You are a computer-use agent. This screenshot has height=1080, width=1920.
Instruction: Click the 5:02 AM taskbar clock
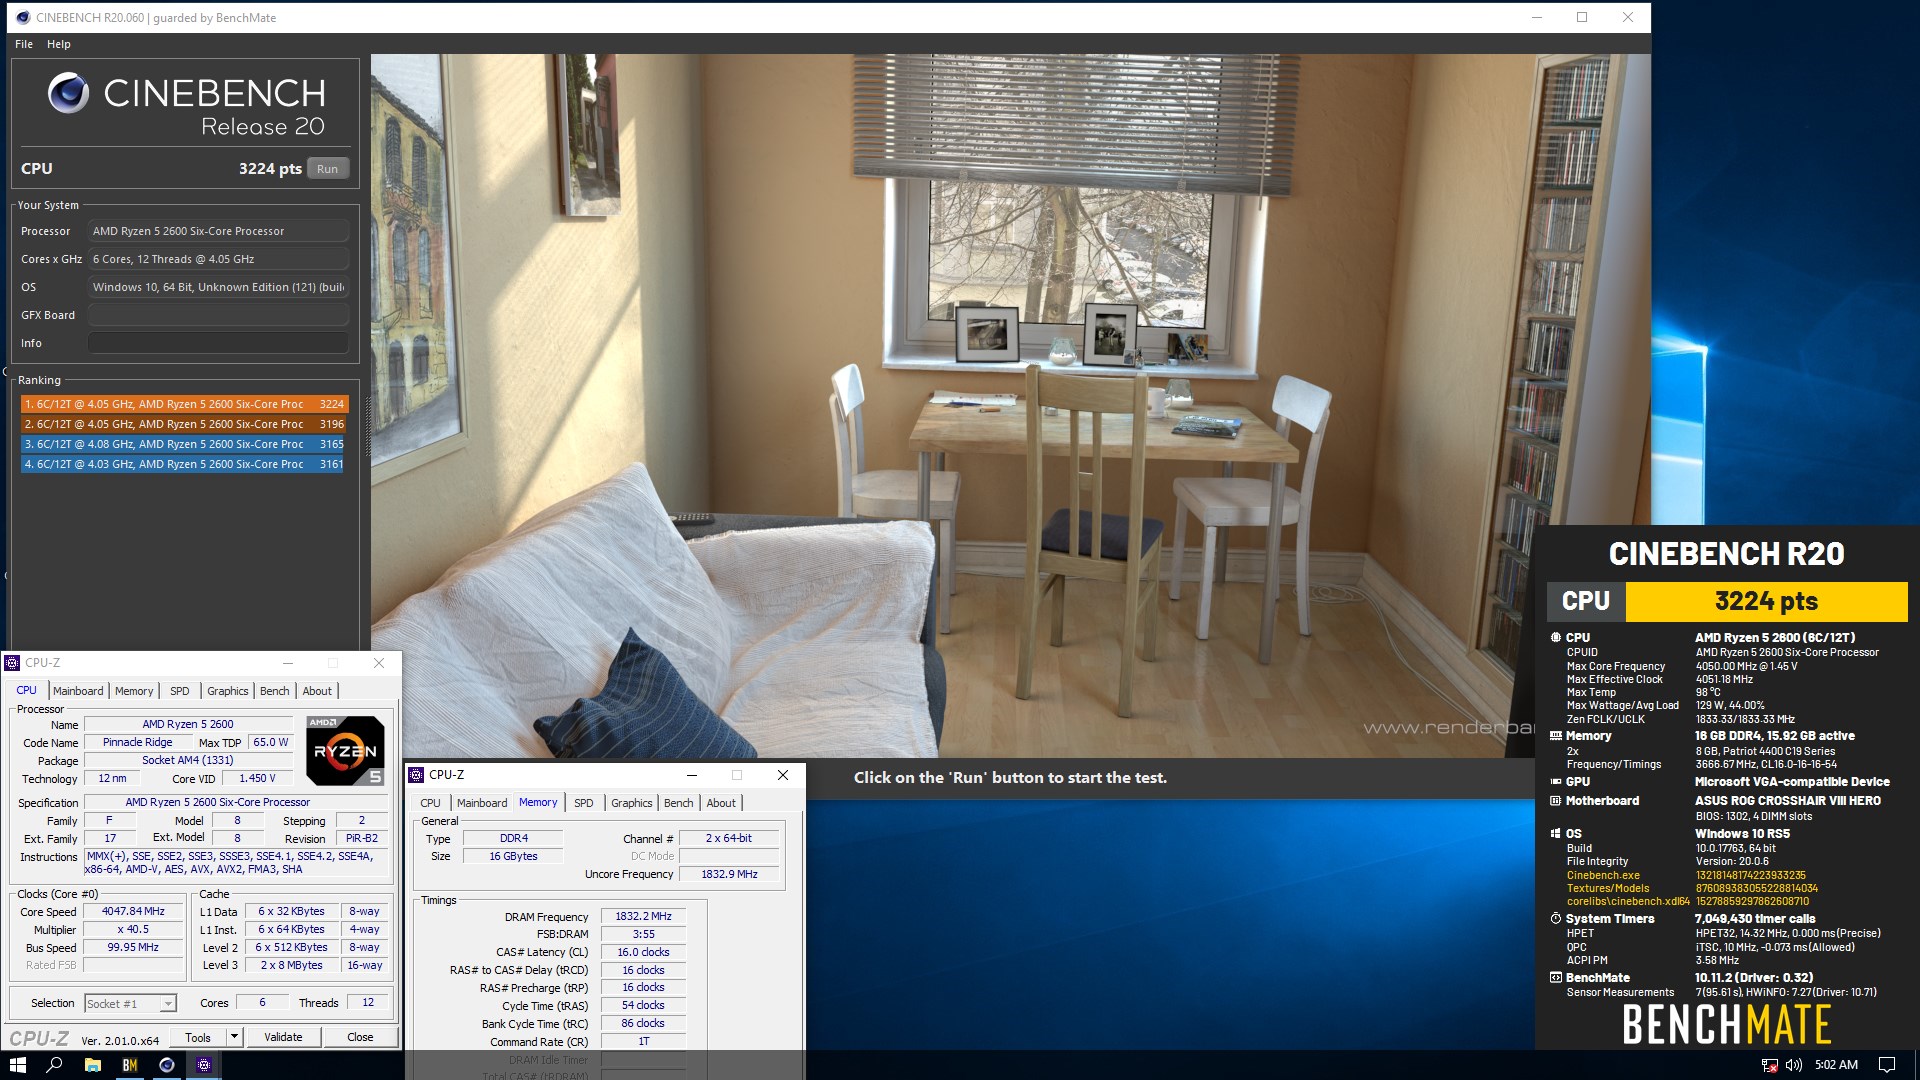pos(1836,1065)
